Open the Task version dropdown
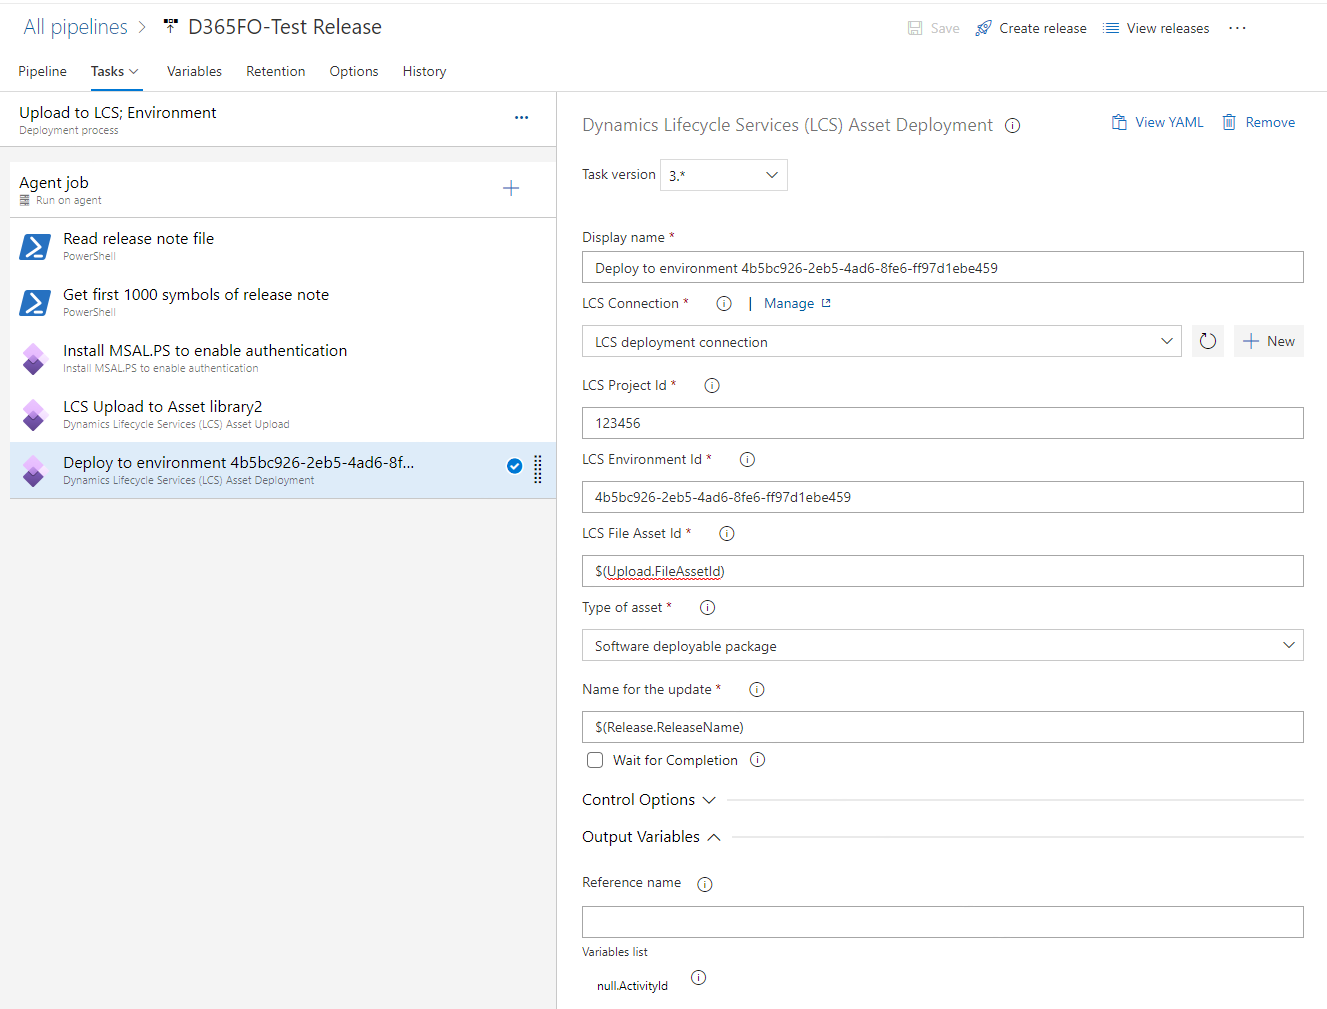 tap(722, 175)
